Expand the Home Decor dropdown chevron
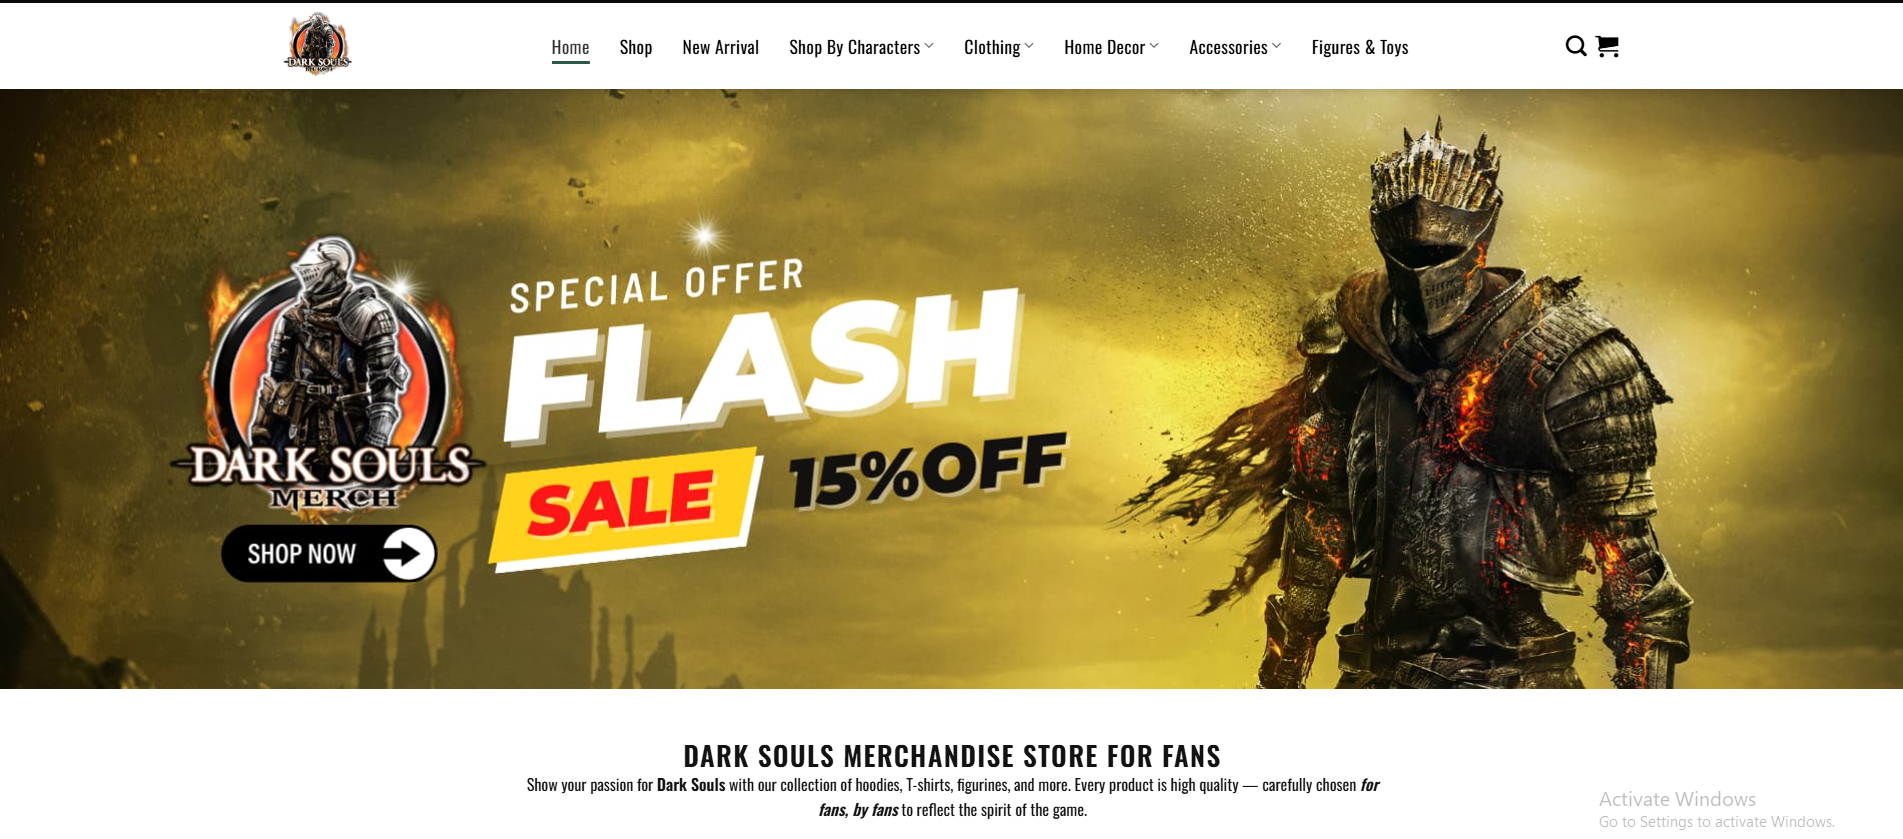The width and height of the screenshot is (1903, 839). pyautogui.click(x=1154, y=46)
